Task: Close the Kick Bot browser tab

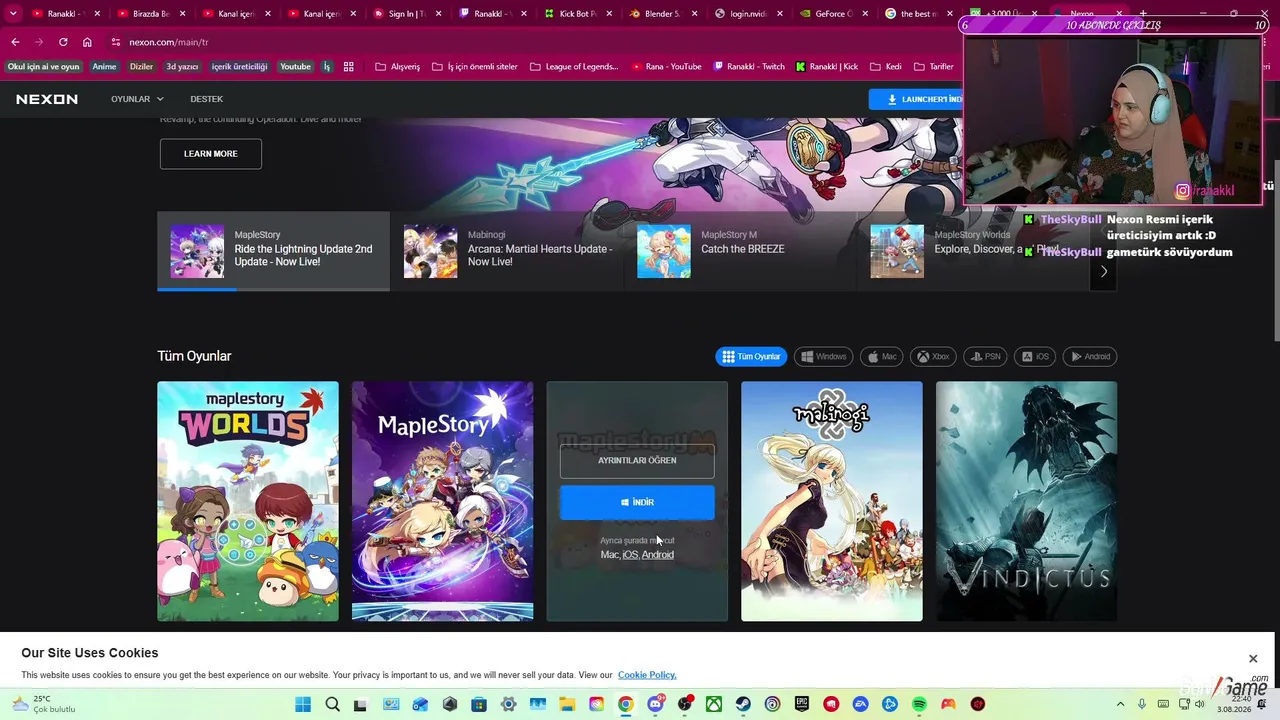Action: pyautogui.click(x=609, y=14)
